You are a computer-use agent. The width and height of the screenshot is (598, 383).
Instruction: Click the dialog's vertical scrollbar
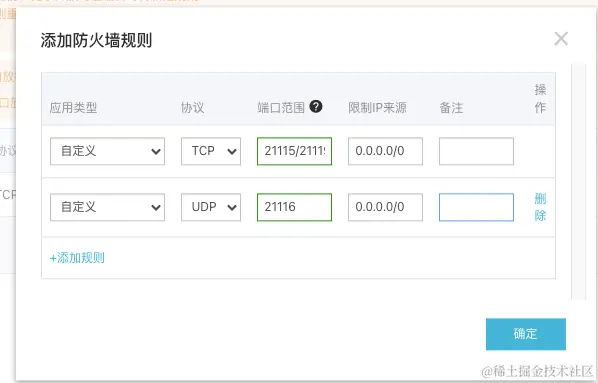click(x=579, y=182)
